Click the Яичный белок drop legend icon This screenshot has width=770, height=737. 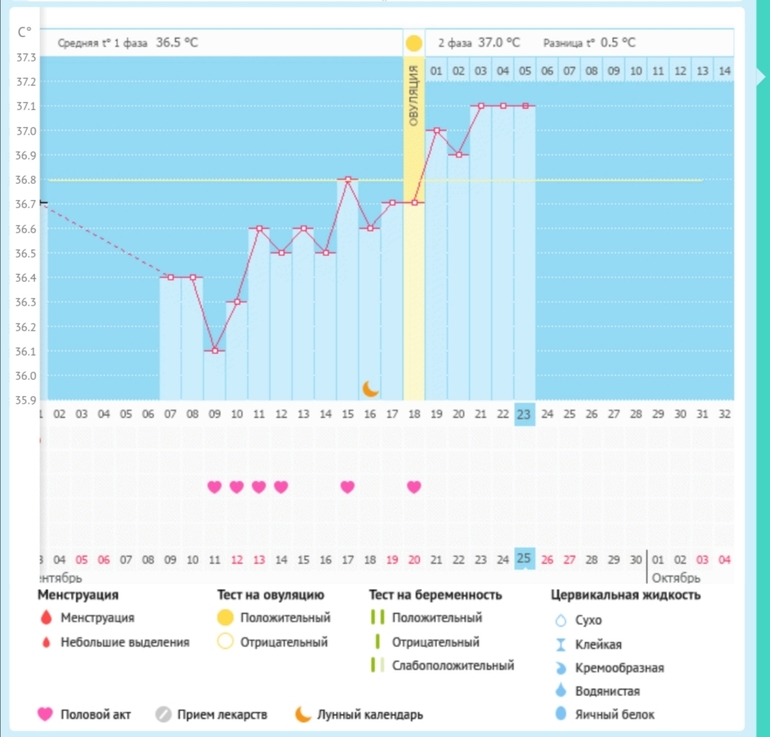(560, 714)
